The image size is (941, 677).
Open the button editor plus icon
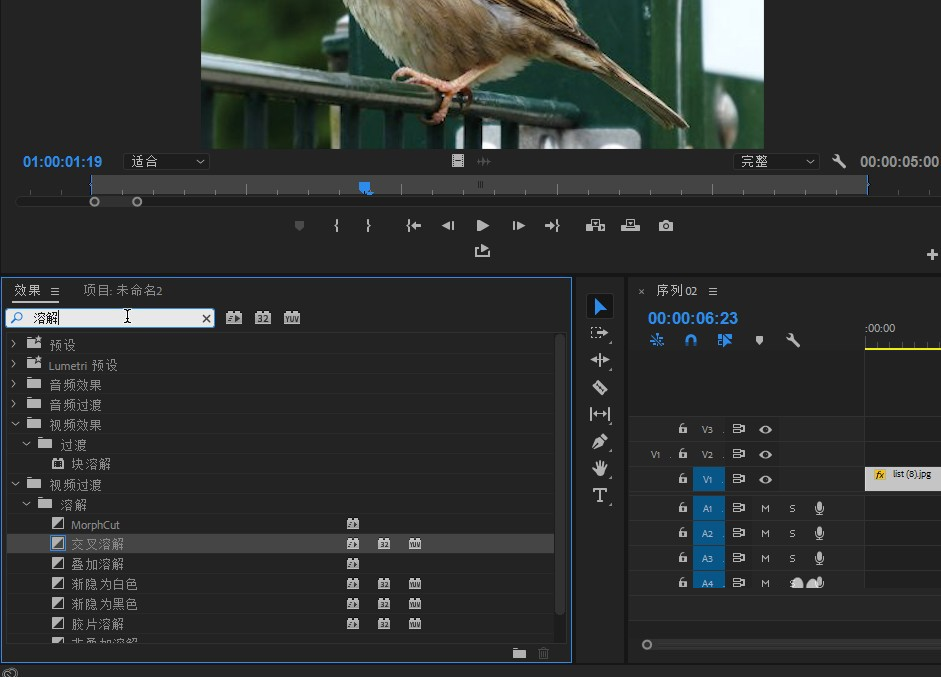[x=932, y=254]
